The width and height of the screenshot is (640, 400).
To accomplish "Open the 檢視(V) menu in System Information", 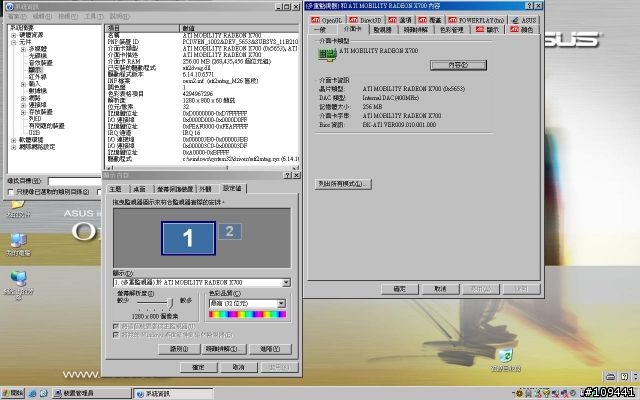I will click(68, 16).
